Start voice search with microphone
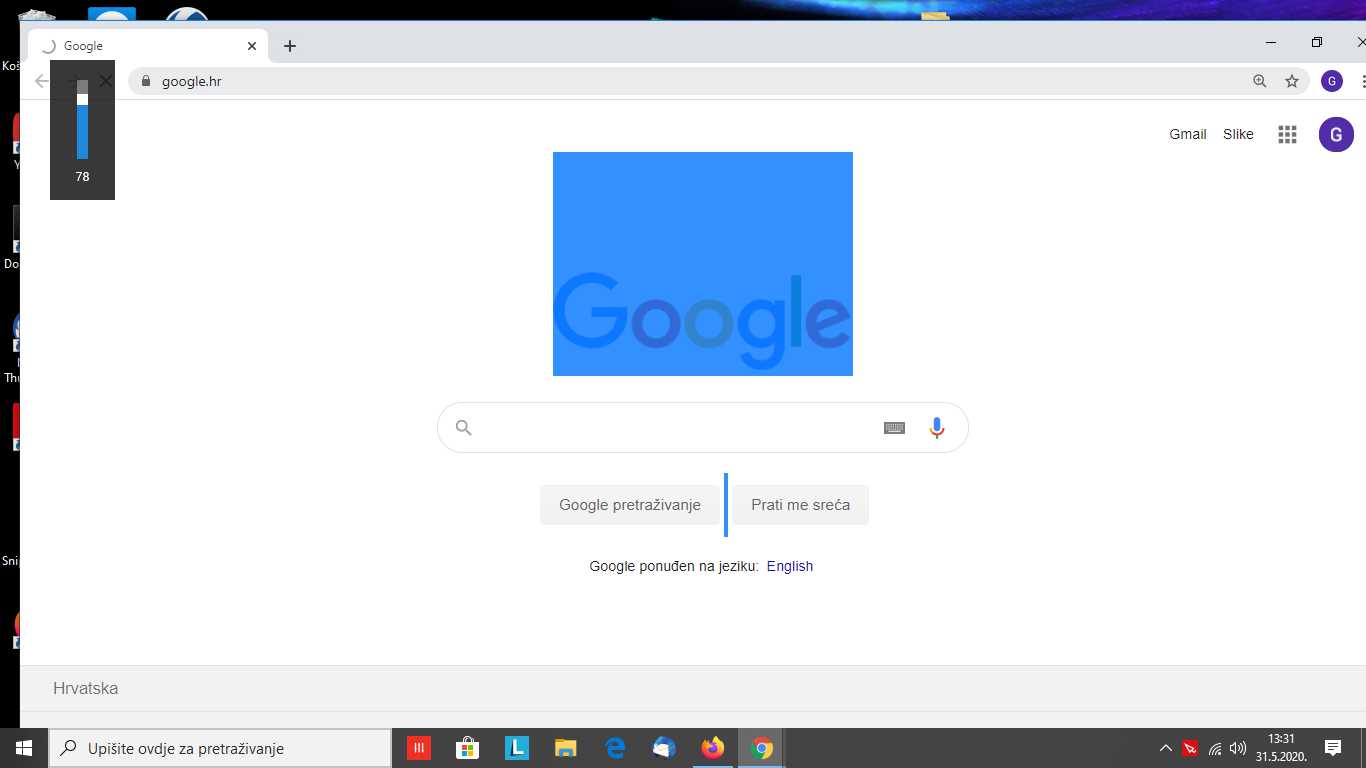The height and width of the screenshot is (768, 1366). [937, 428]
